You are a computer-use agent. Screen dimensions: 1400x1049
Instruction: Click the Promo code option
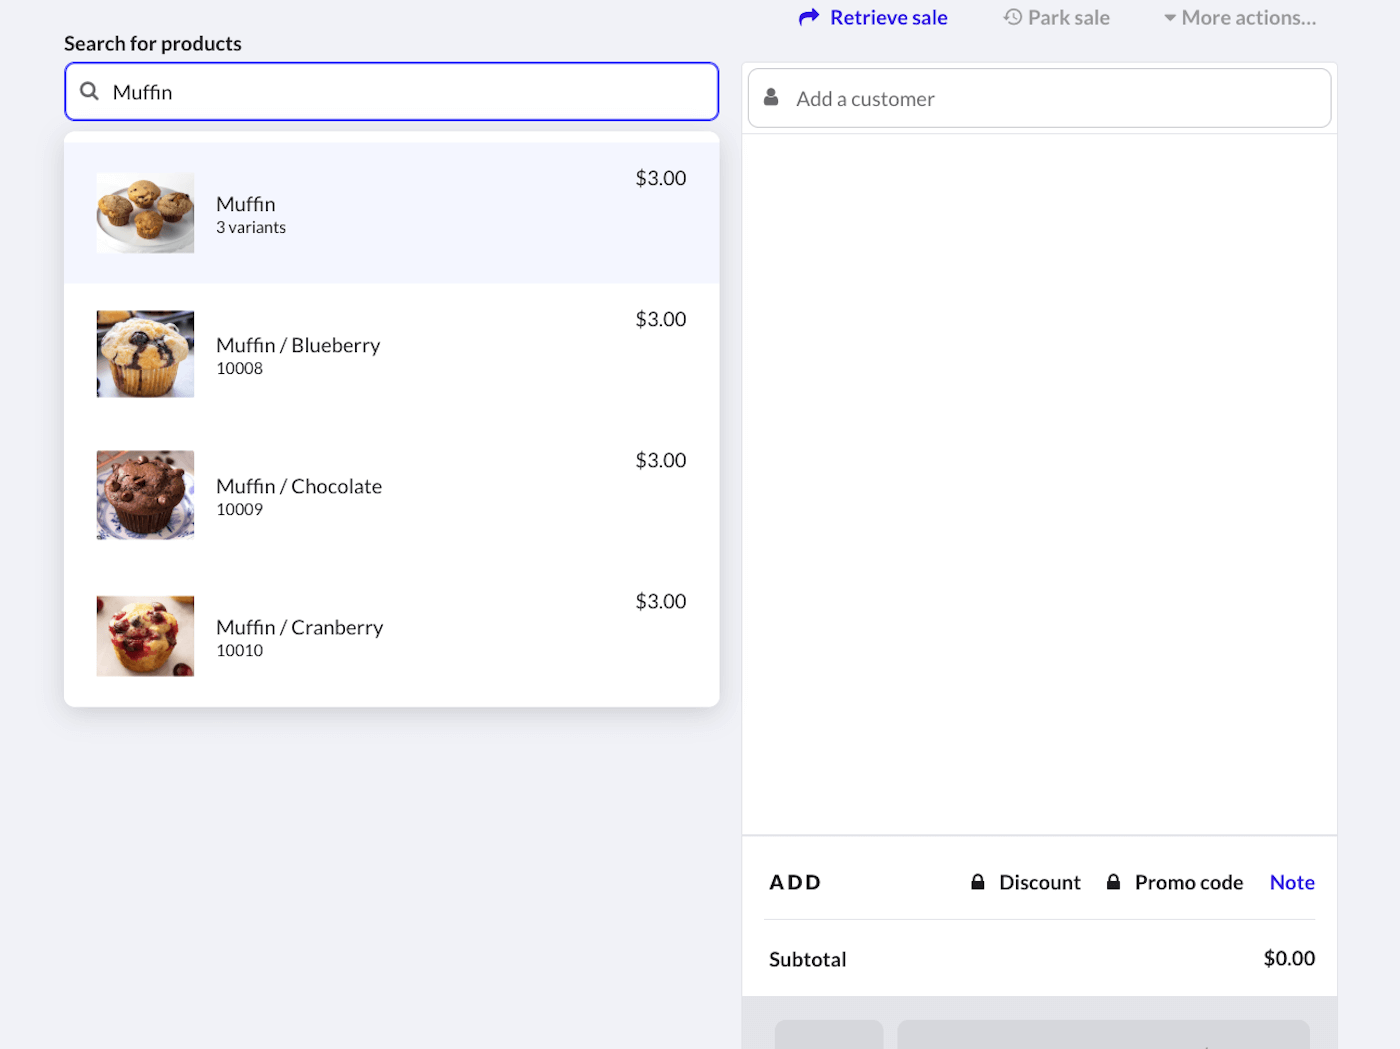tap(1188, 882)
